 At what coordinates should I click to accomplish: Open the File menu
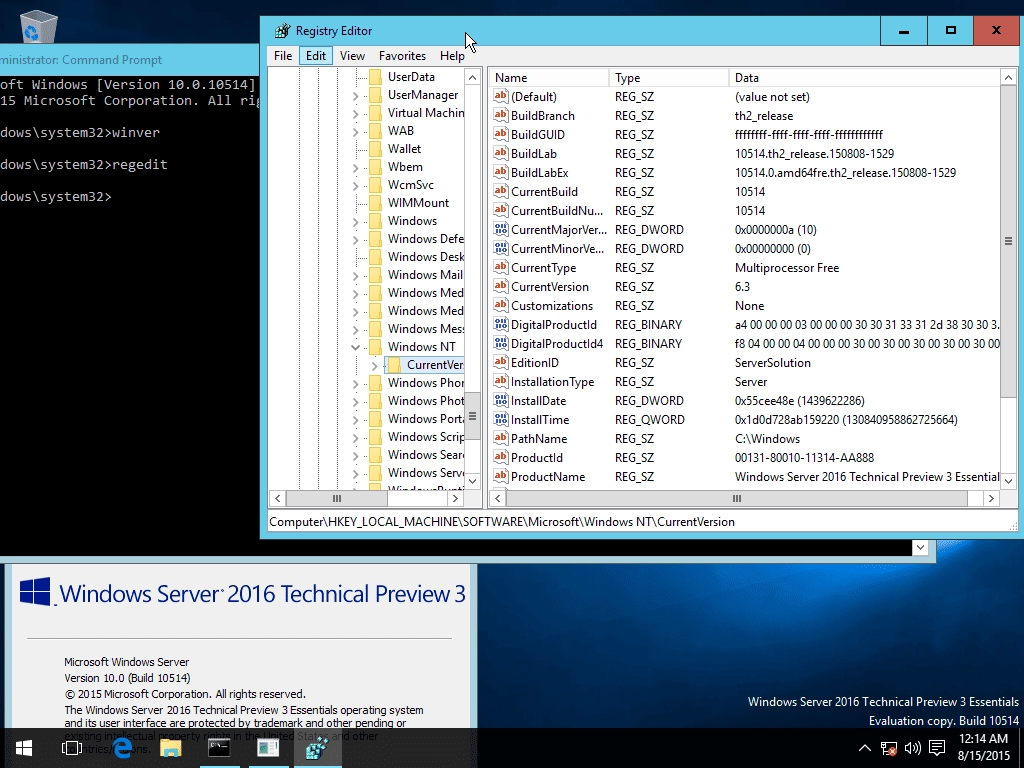pyautogui.click(x=283, y=56)
